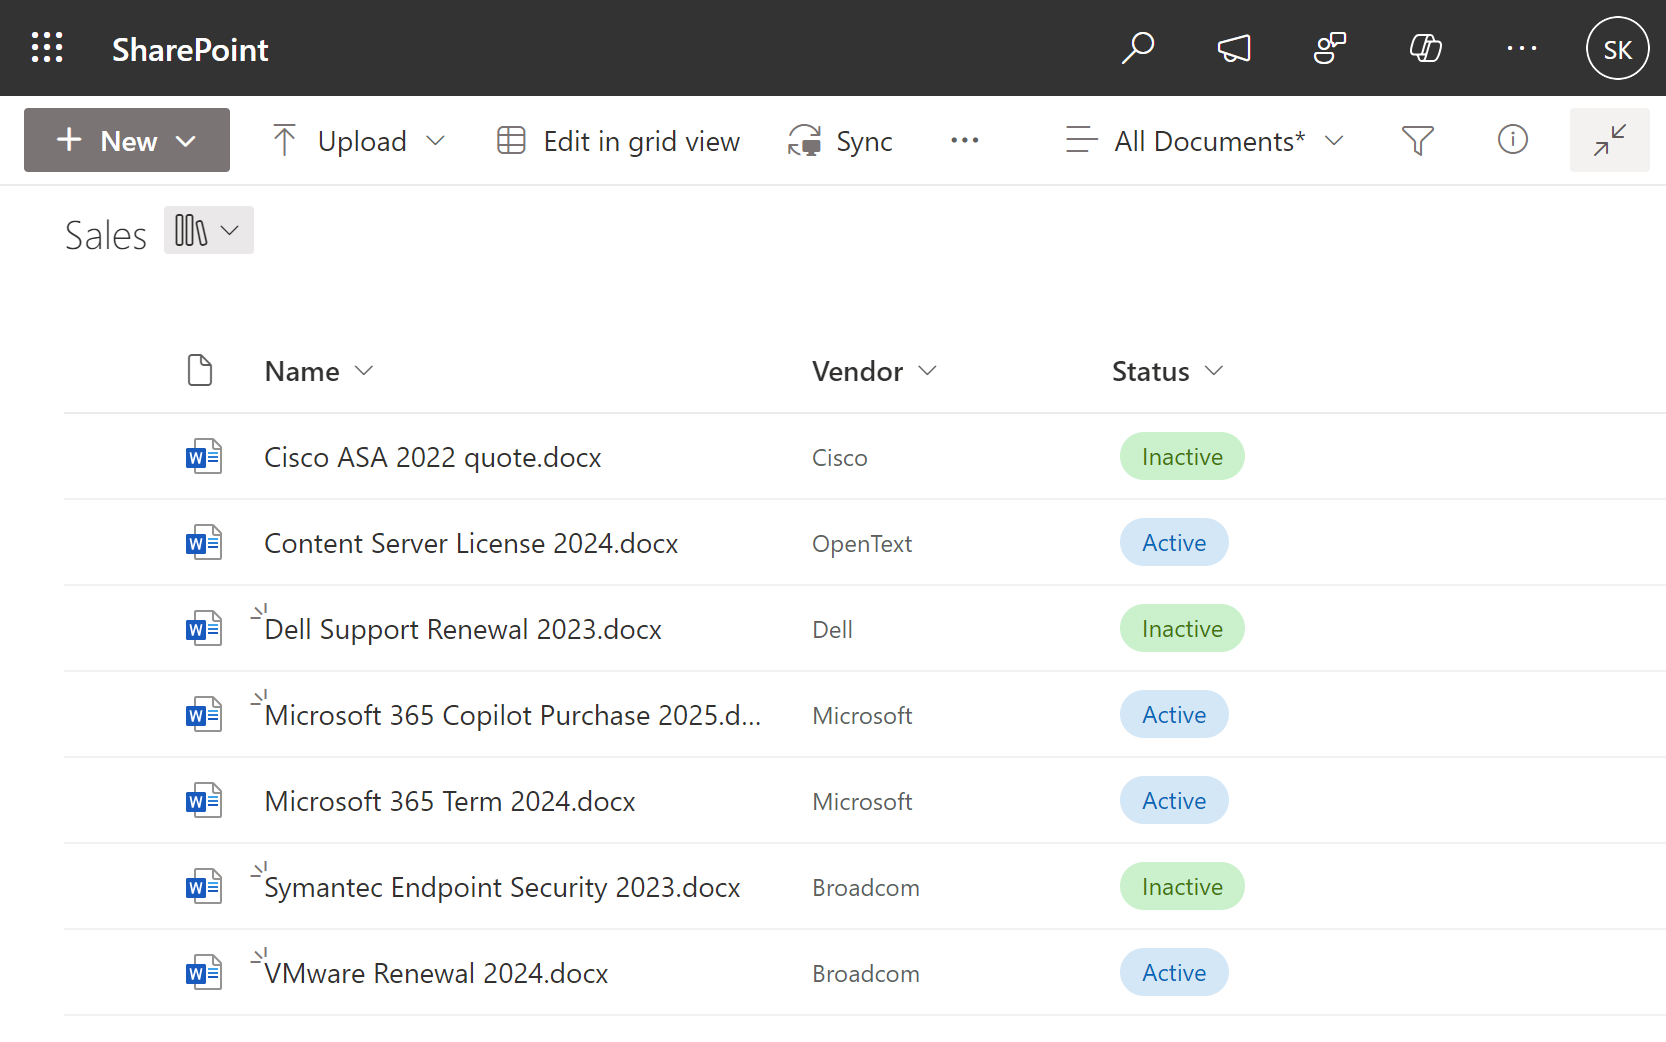Go to the SharePoint home link
The width and height of the screenshot is (1666, 1042).
[190, 49]
